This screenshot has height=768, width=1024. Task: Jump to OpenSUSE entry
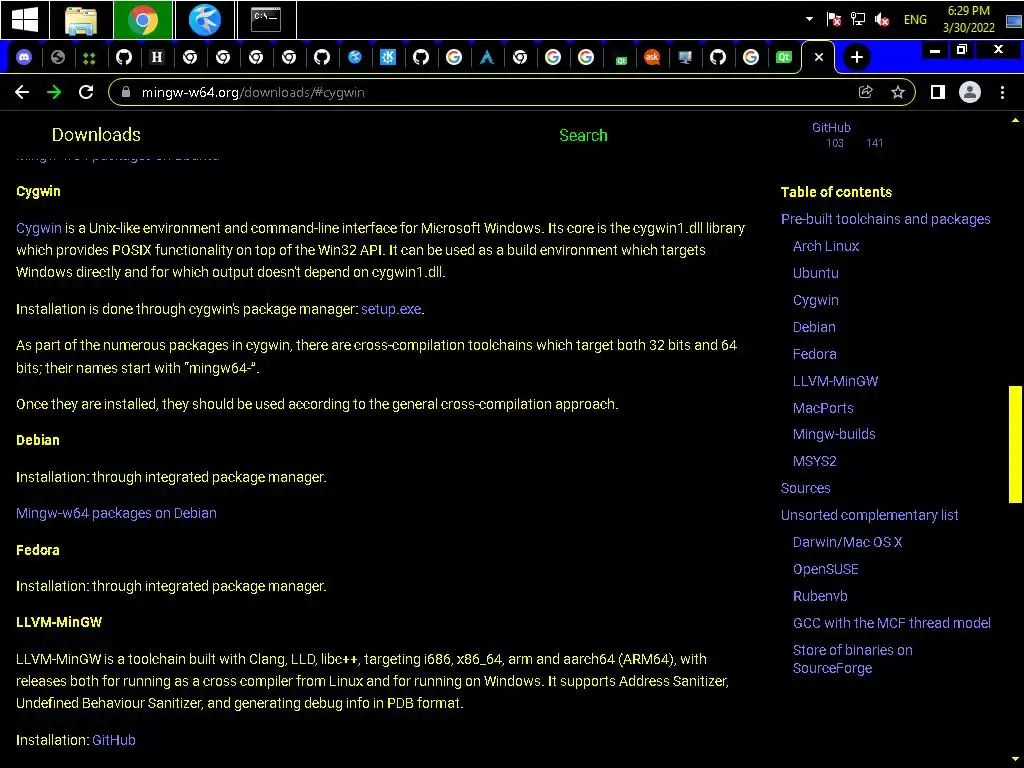tap(825, 569)
